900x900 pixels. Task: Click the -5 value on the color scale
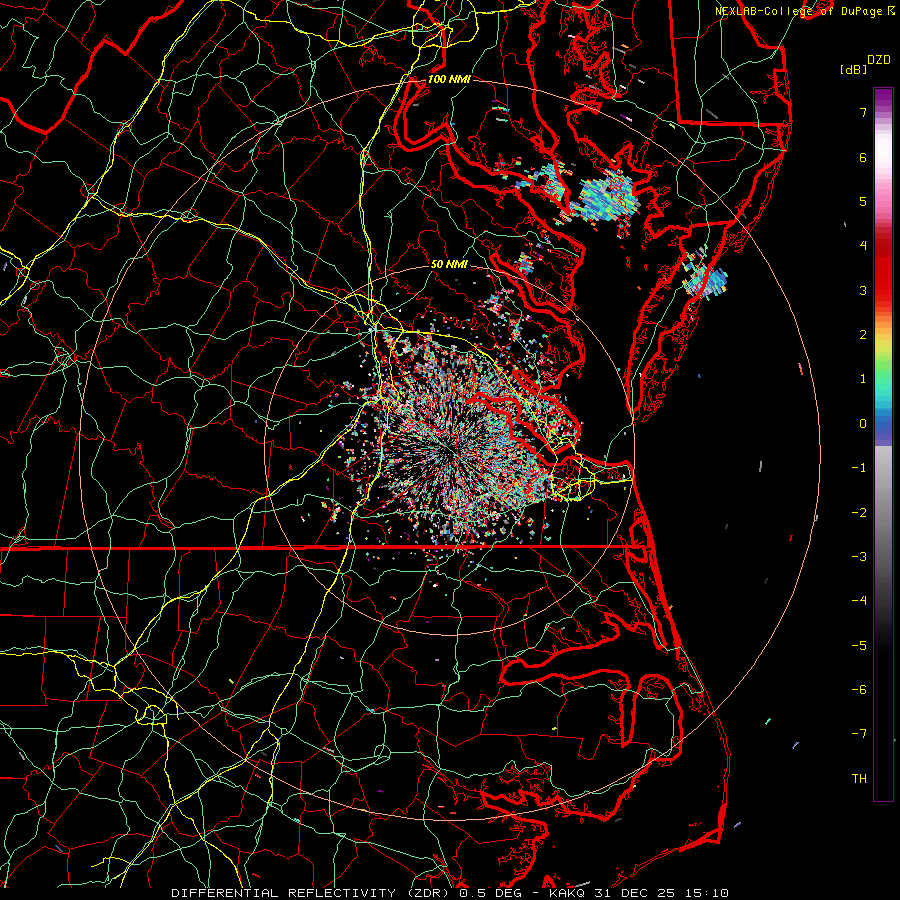[859, 646]
